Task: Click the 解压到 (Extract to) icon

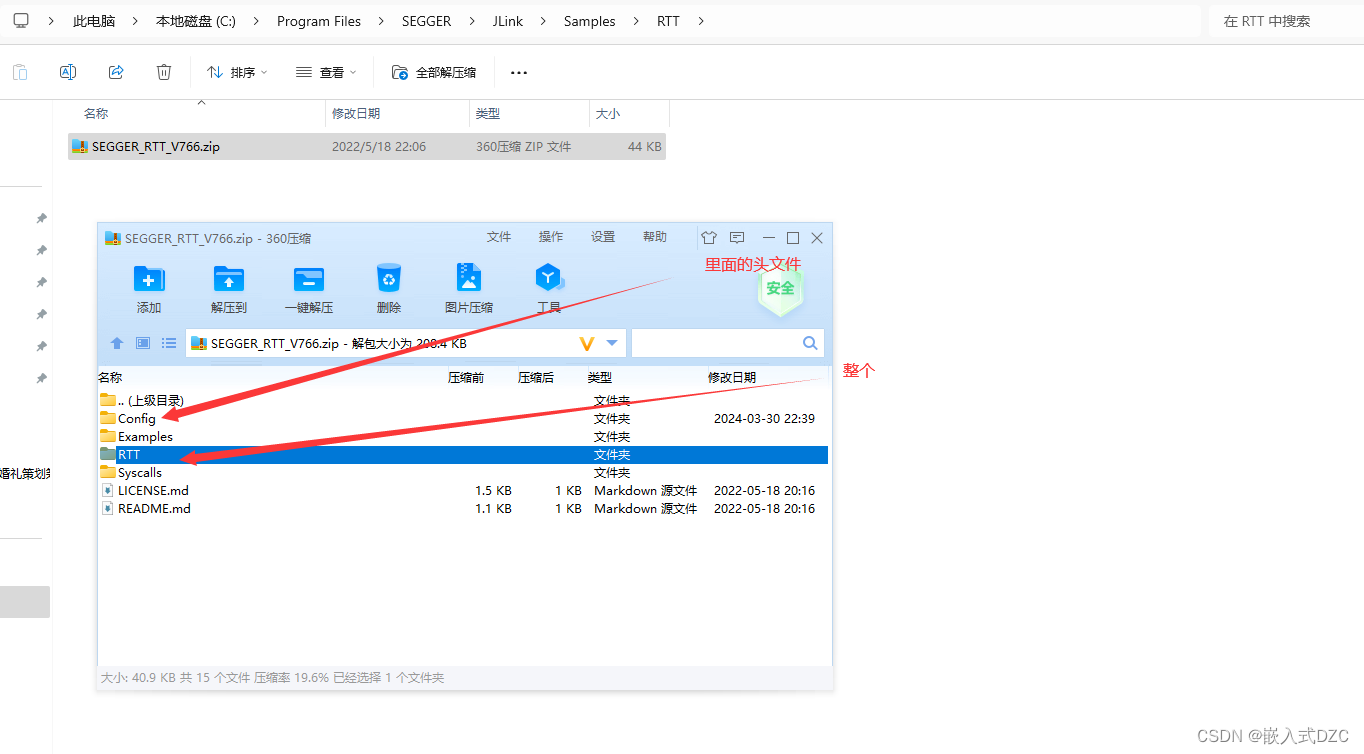Action: (229, 279)
